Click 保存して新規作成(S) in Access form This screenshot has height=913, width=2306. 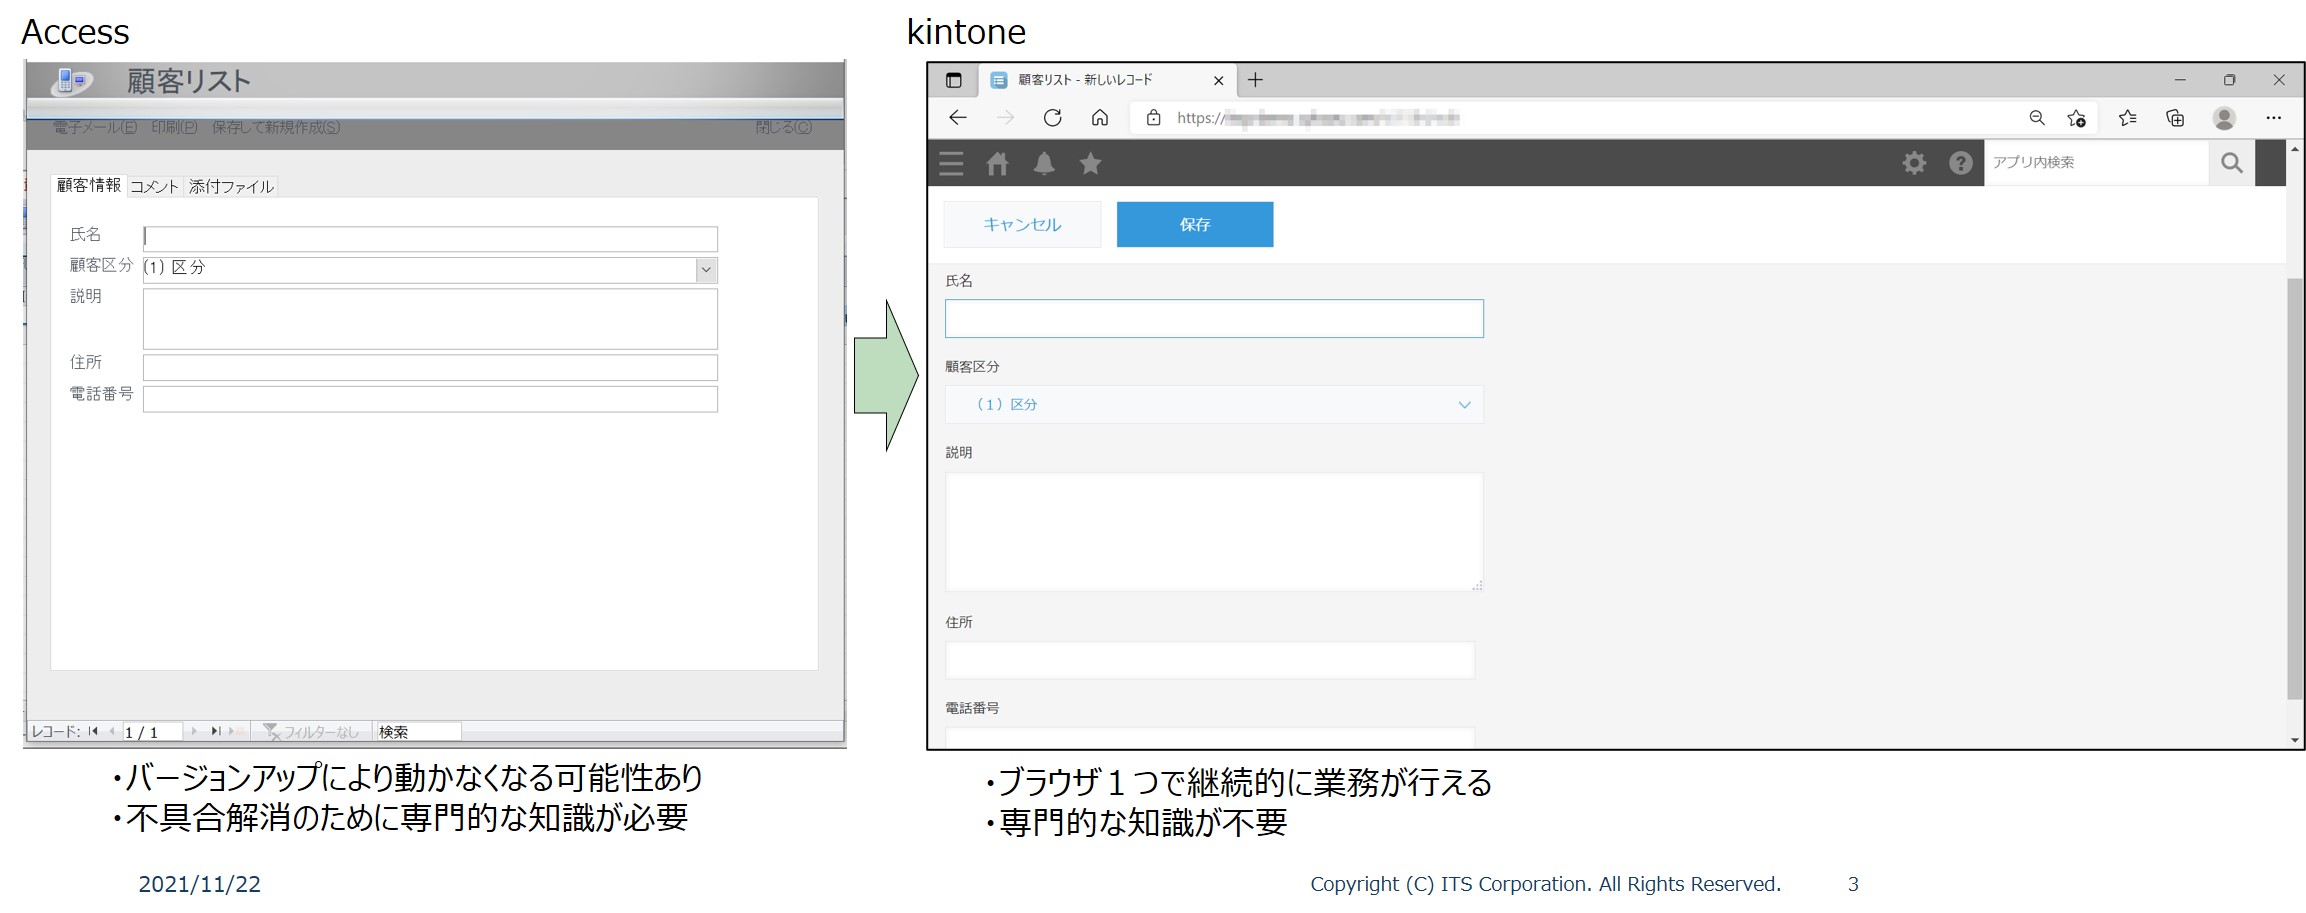click(276, 128)
